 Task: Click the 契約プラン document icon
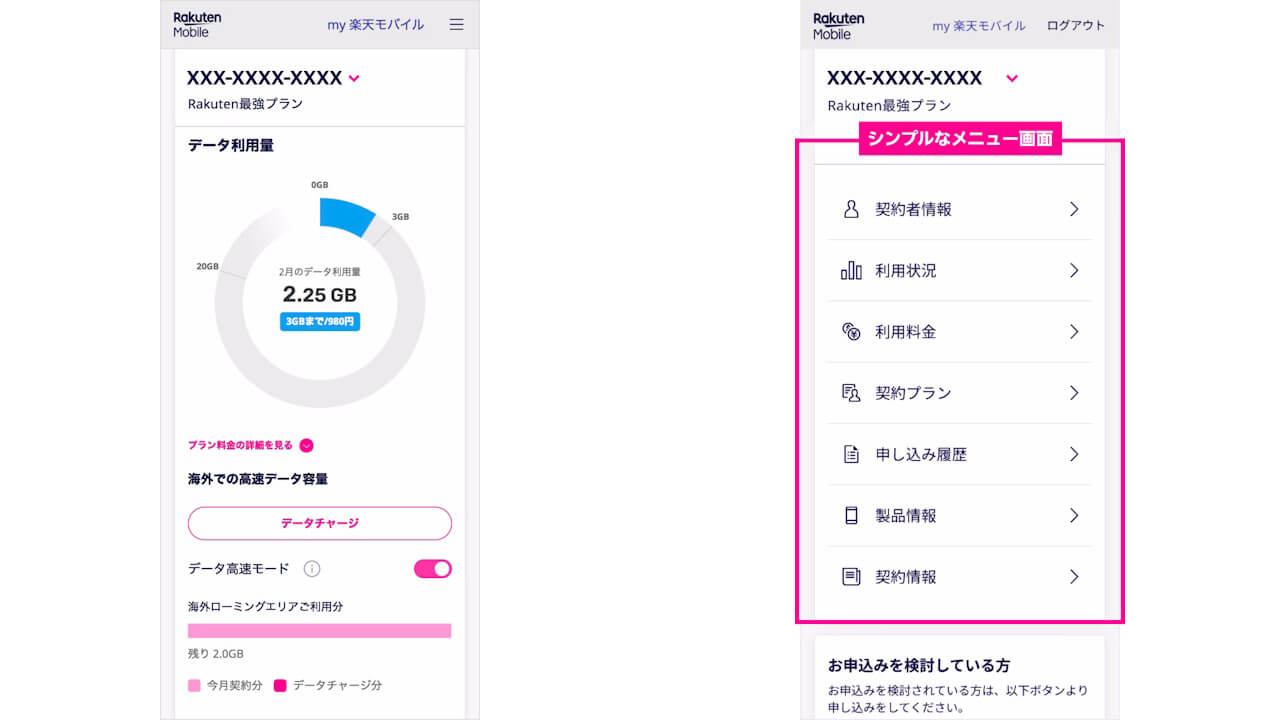(851, 393)
